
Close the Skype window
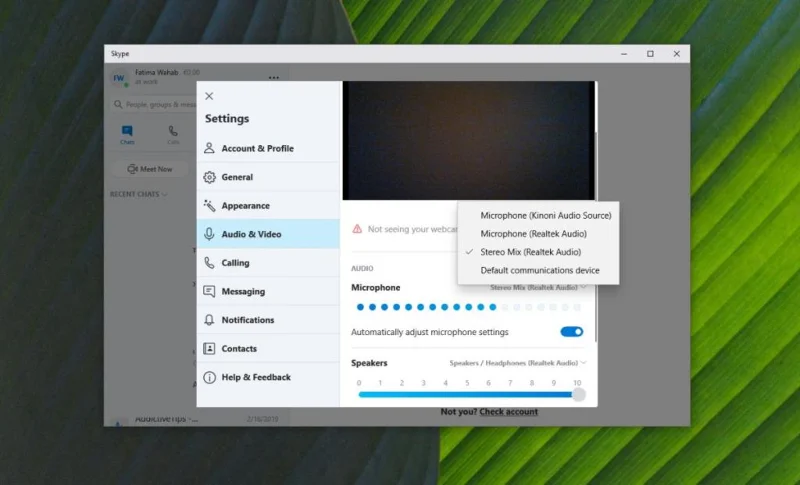tap(677, 54)
